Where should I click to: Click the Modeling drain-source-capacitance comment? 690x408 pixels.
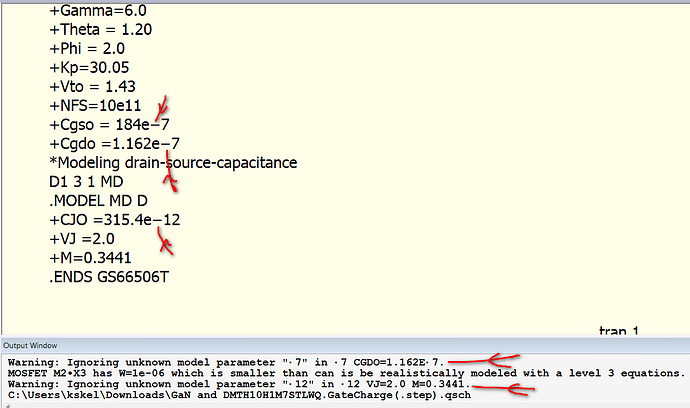pos(172,163)
